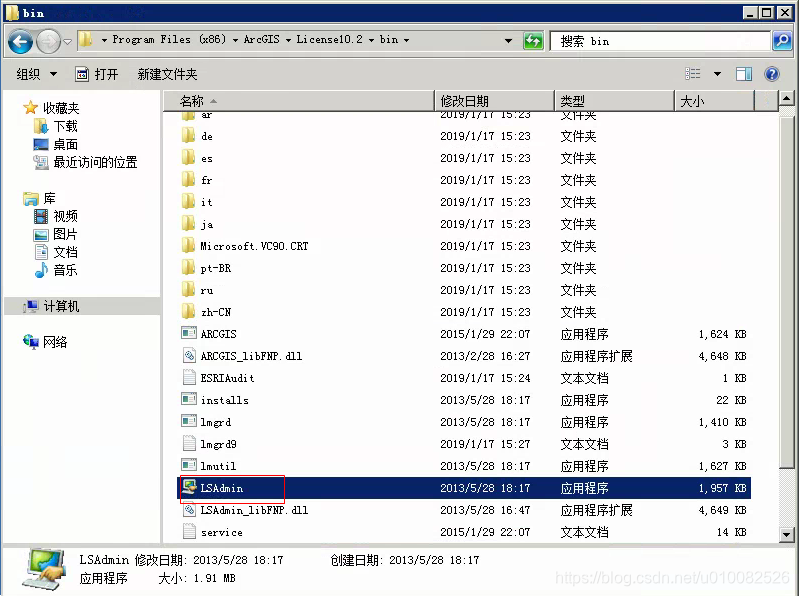Open the 文档 library
The width and height of the screenshot is (799, 596).
click(x=55, y=252)
